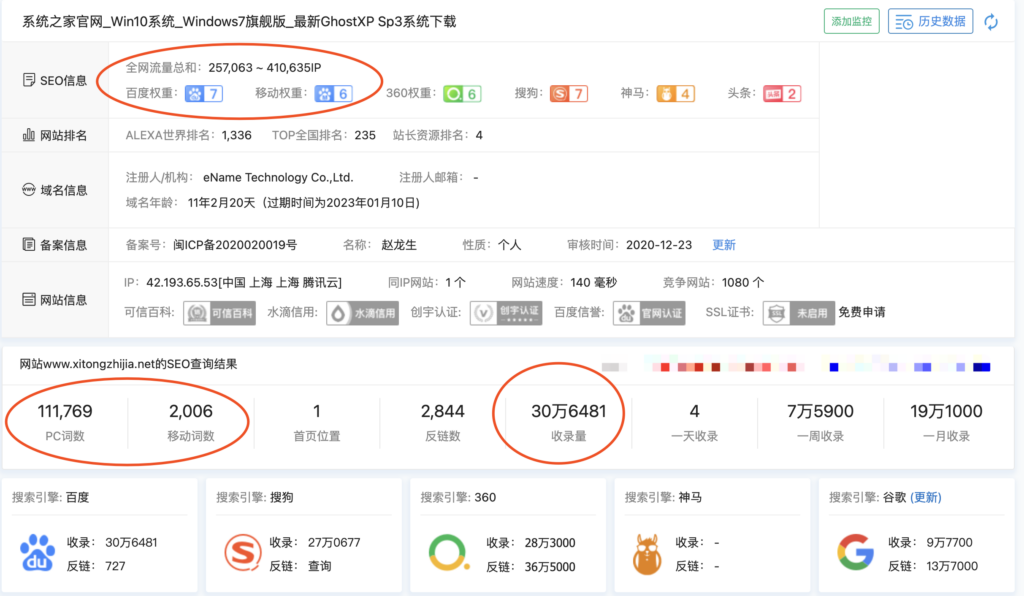Viewport: 1024px width, 596px height.
Task: Click ICP number 闽ICP备2020020019号
Action: pos(235,245)
